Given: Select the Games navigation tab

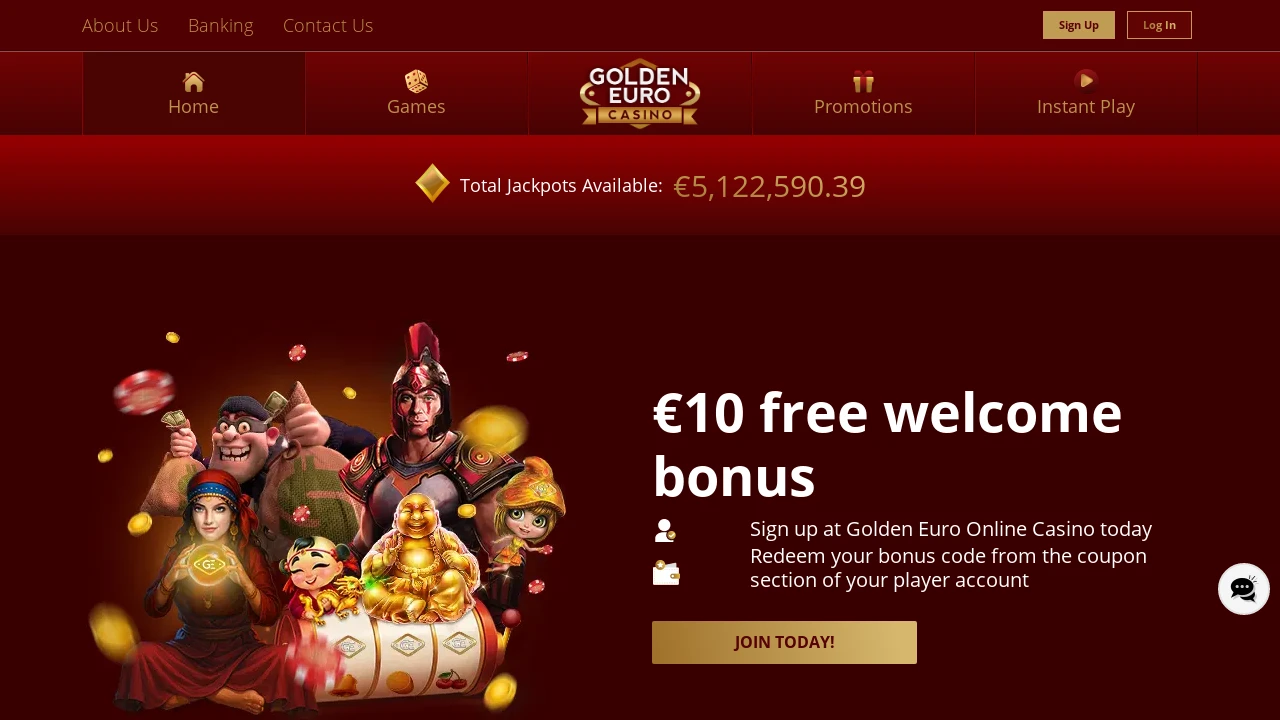Looking at the screenshot, I should pyautogui.click(x=416, y=93).
